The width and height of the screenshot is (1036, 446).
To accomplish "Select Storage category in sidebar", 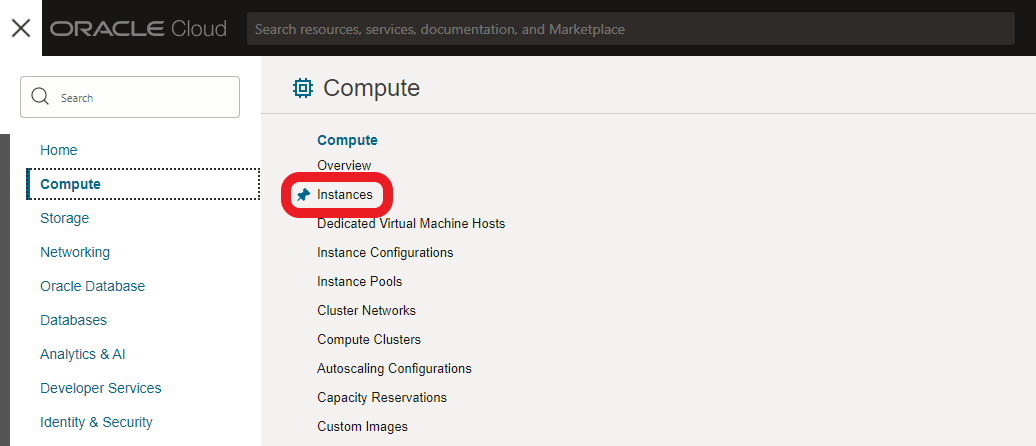I will click(64, 218).
